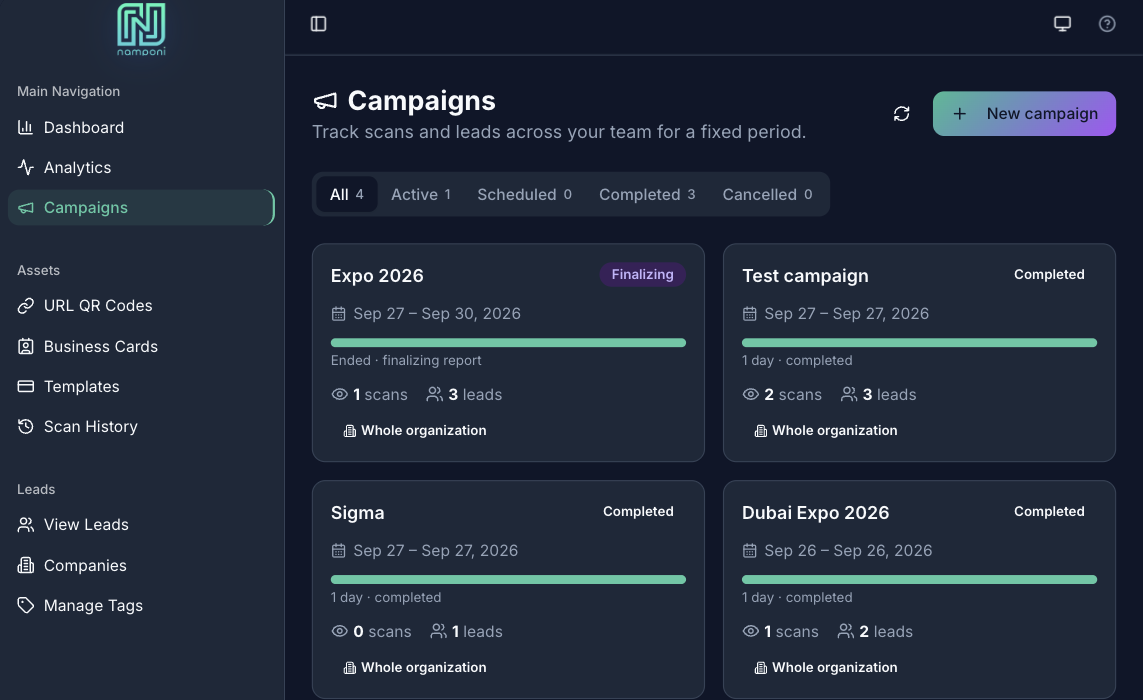This screenshot has width=1143, height=700.
Task: Create a New campaign
Action: pyautogui.click(x=1024, y=114)
